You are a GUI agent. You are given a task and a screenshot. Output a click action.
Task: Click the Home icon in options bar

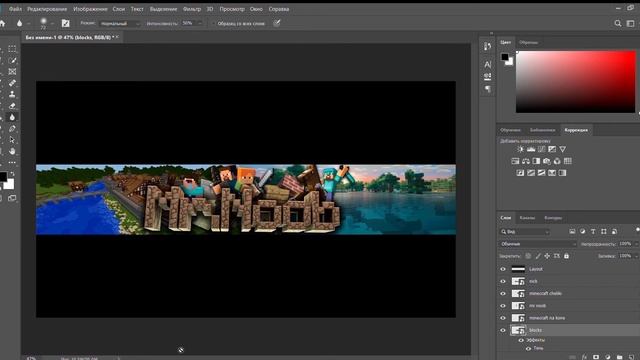coord(2,23)
